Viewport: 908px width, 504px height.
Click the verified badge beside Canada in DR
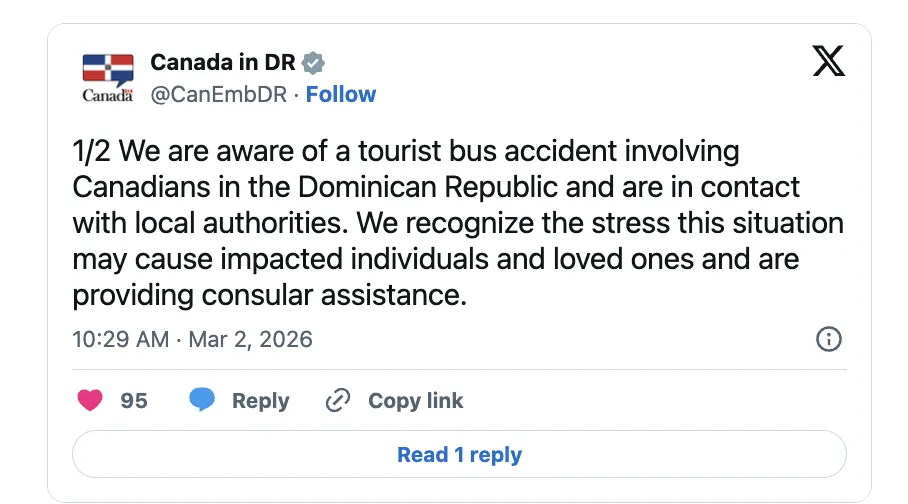(313, 62)
